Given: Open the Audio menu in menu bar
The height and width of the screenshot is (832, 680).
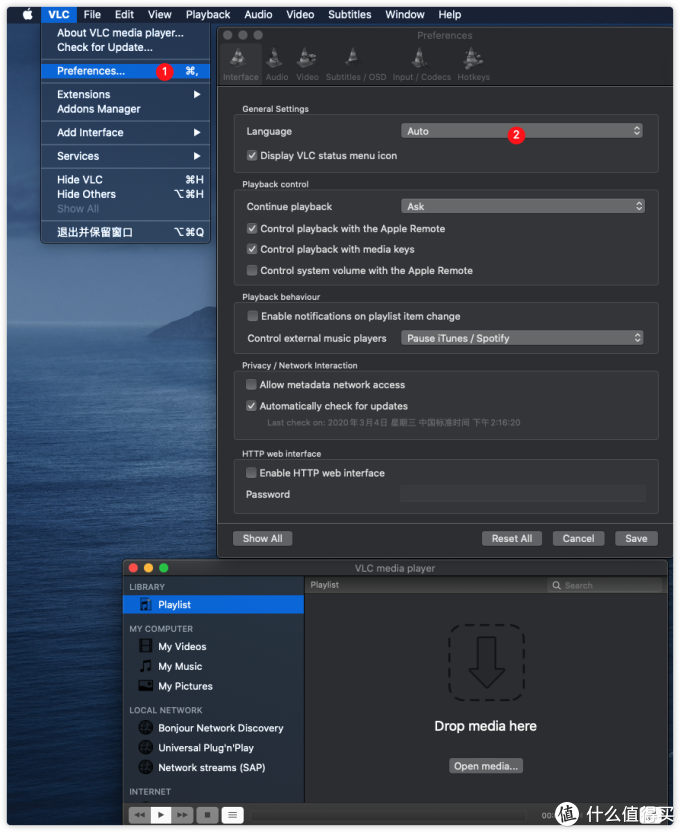Looking at the screenshot, I should pos(258,14).
